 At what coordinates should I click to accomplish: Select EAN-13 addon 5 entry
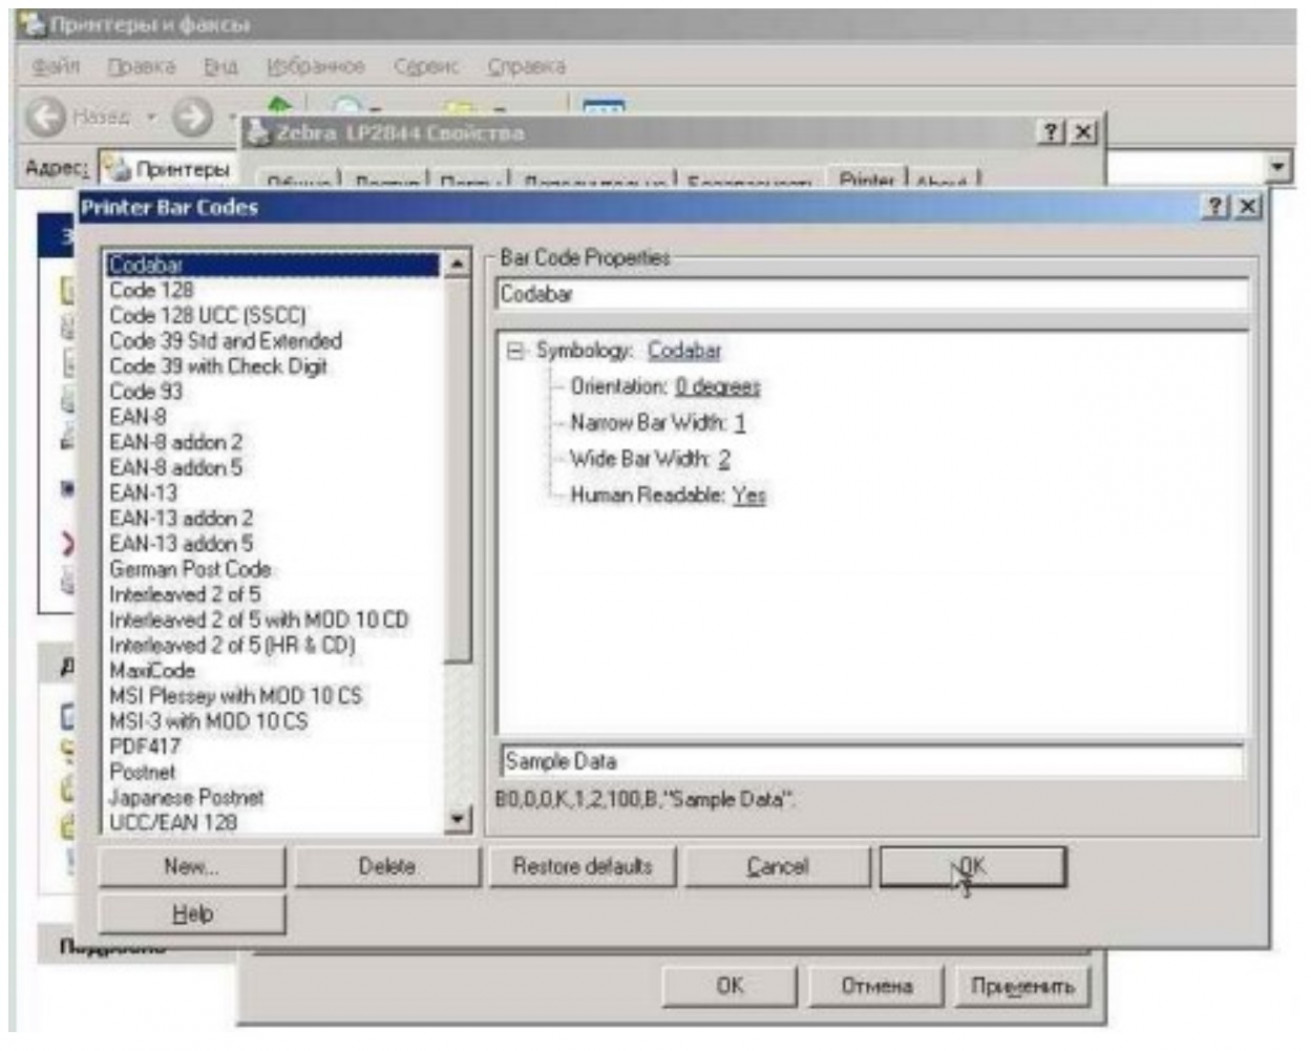(x=181, y=543)
